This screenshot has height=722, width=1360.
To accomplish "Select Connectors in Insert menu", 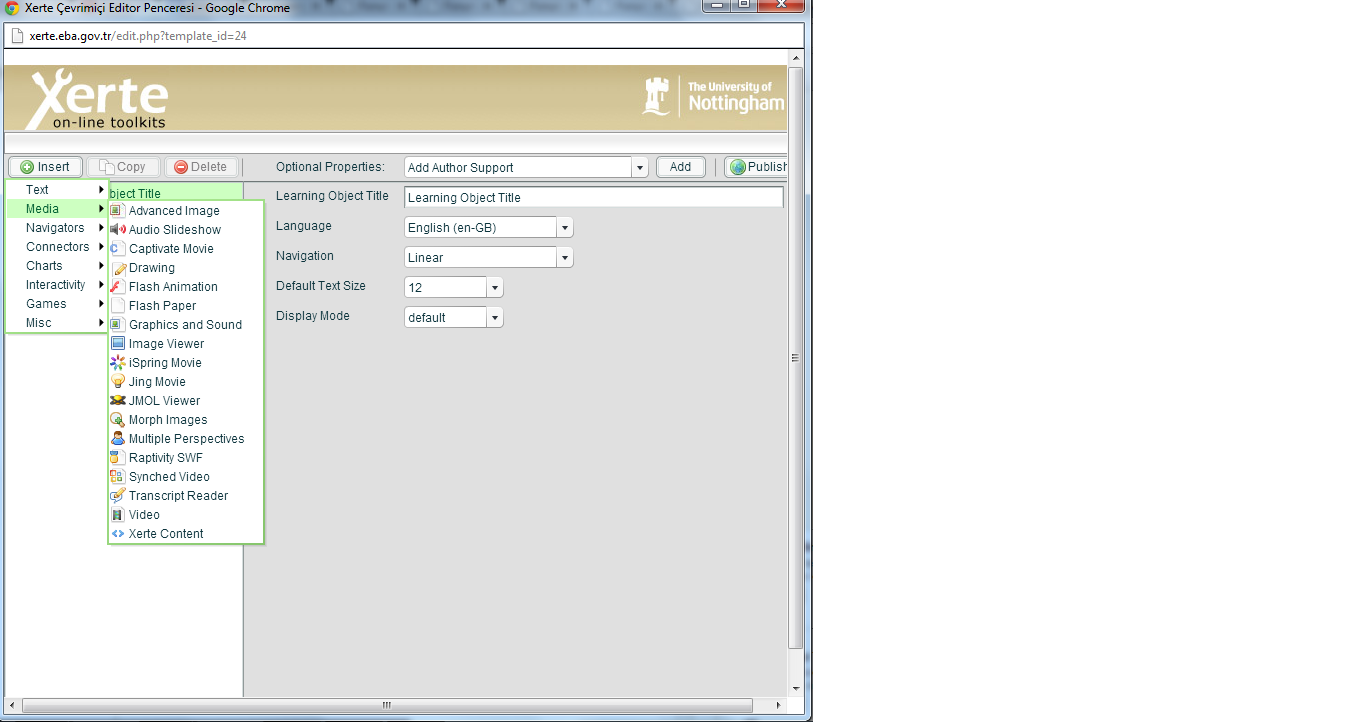I will click(57, 247).
